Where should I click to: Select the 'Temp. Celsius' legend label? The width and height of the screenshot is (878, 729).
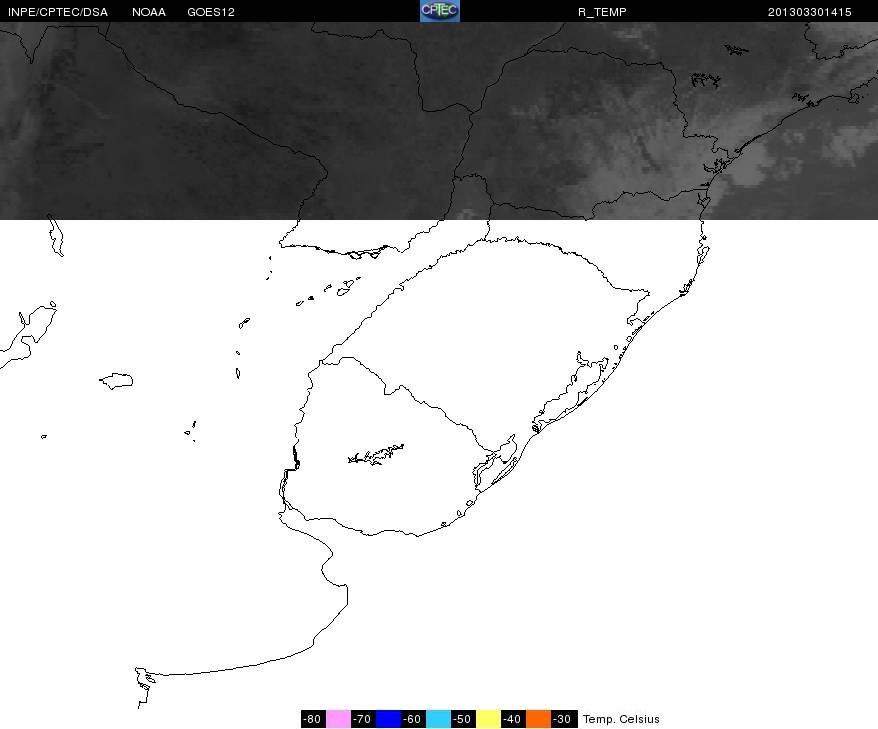621,719
